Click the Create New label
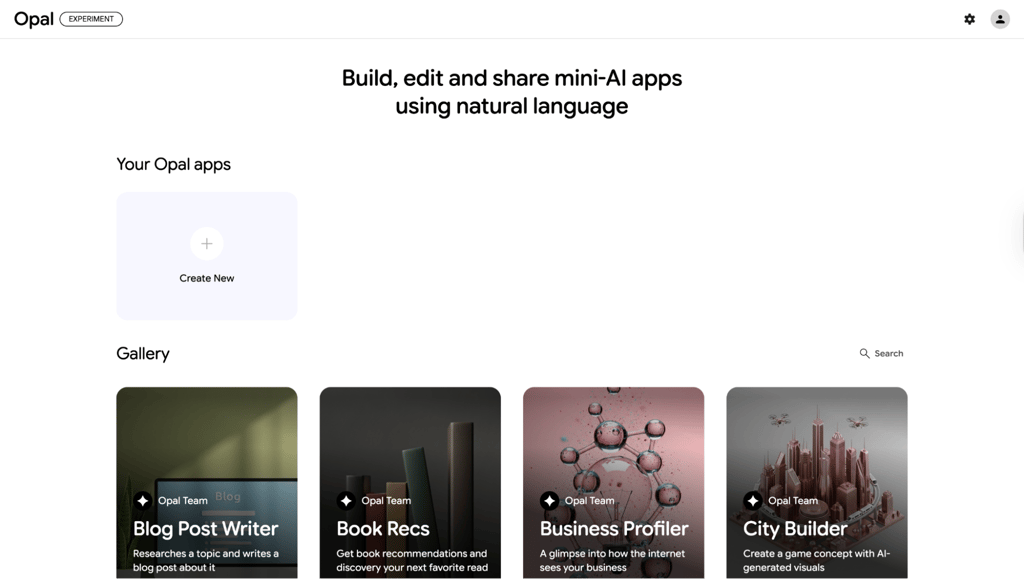 [206, 278]
